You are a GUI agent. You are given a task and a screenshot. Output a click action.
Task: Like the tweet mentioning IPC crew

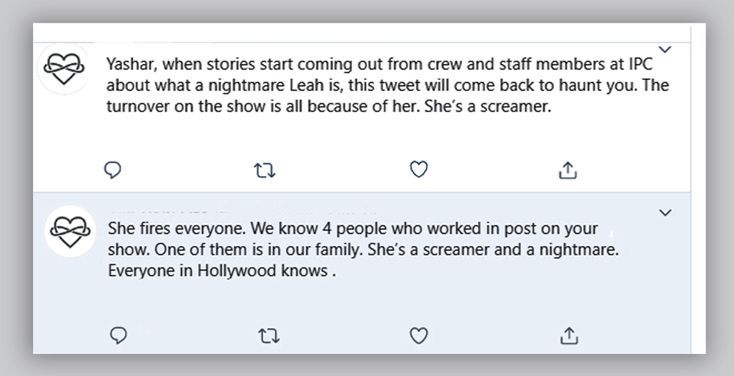(418, 169)
